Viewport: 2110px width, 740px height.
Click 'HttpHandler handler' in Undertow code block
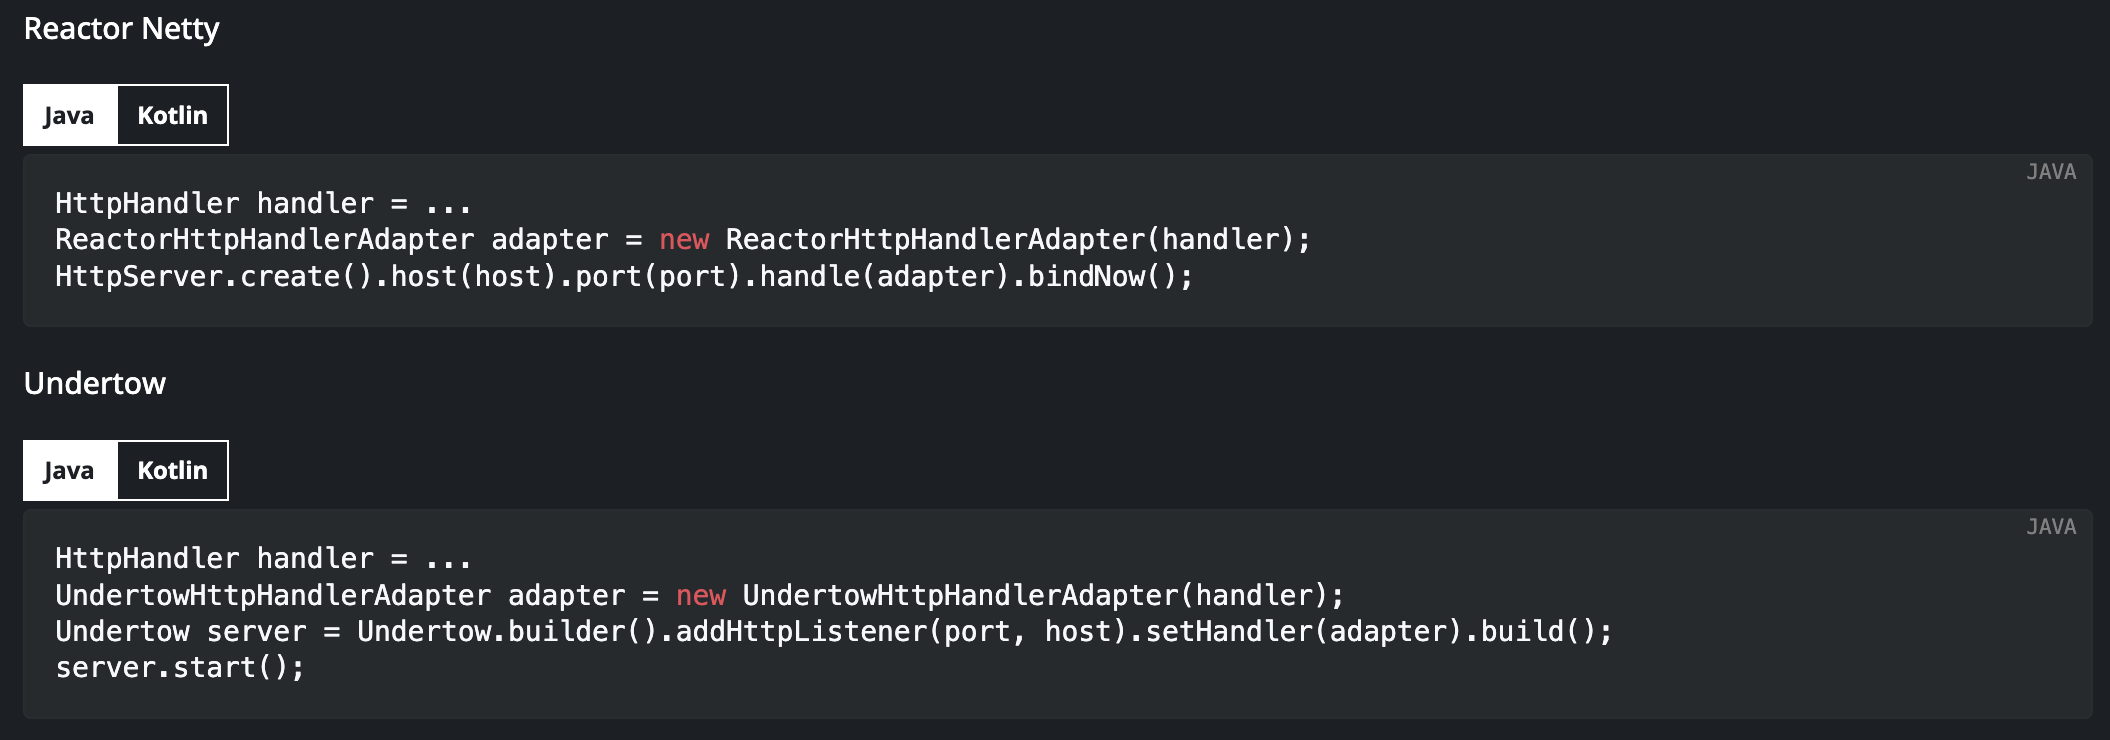pos(214,559)
